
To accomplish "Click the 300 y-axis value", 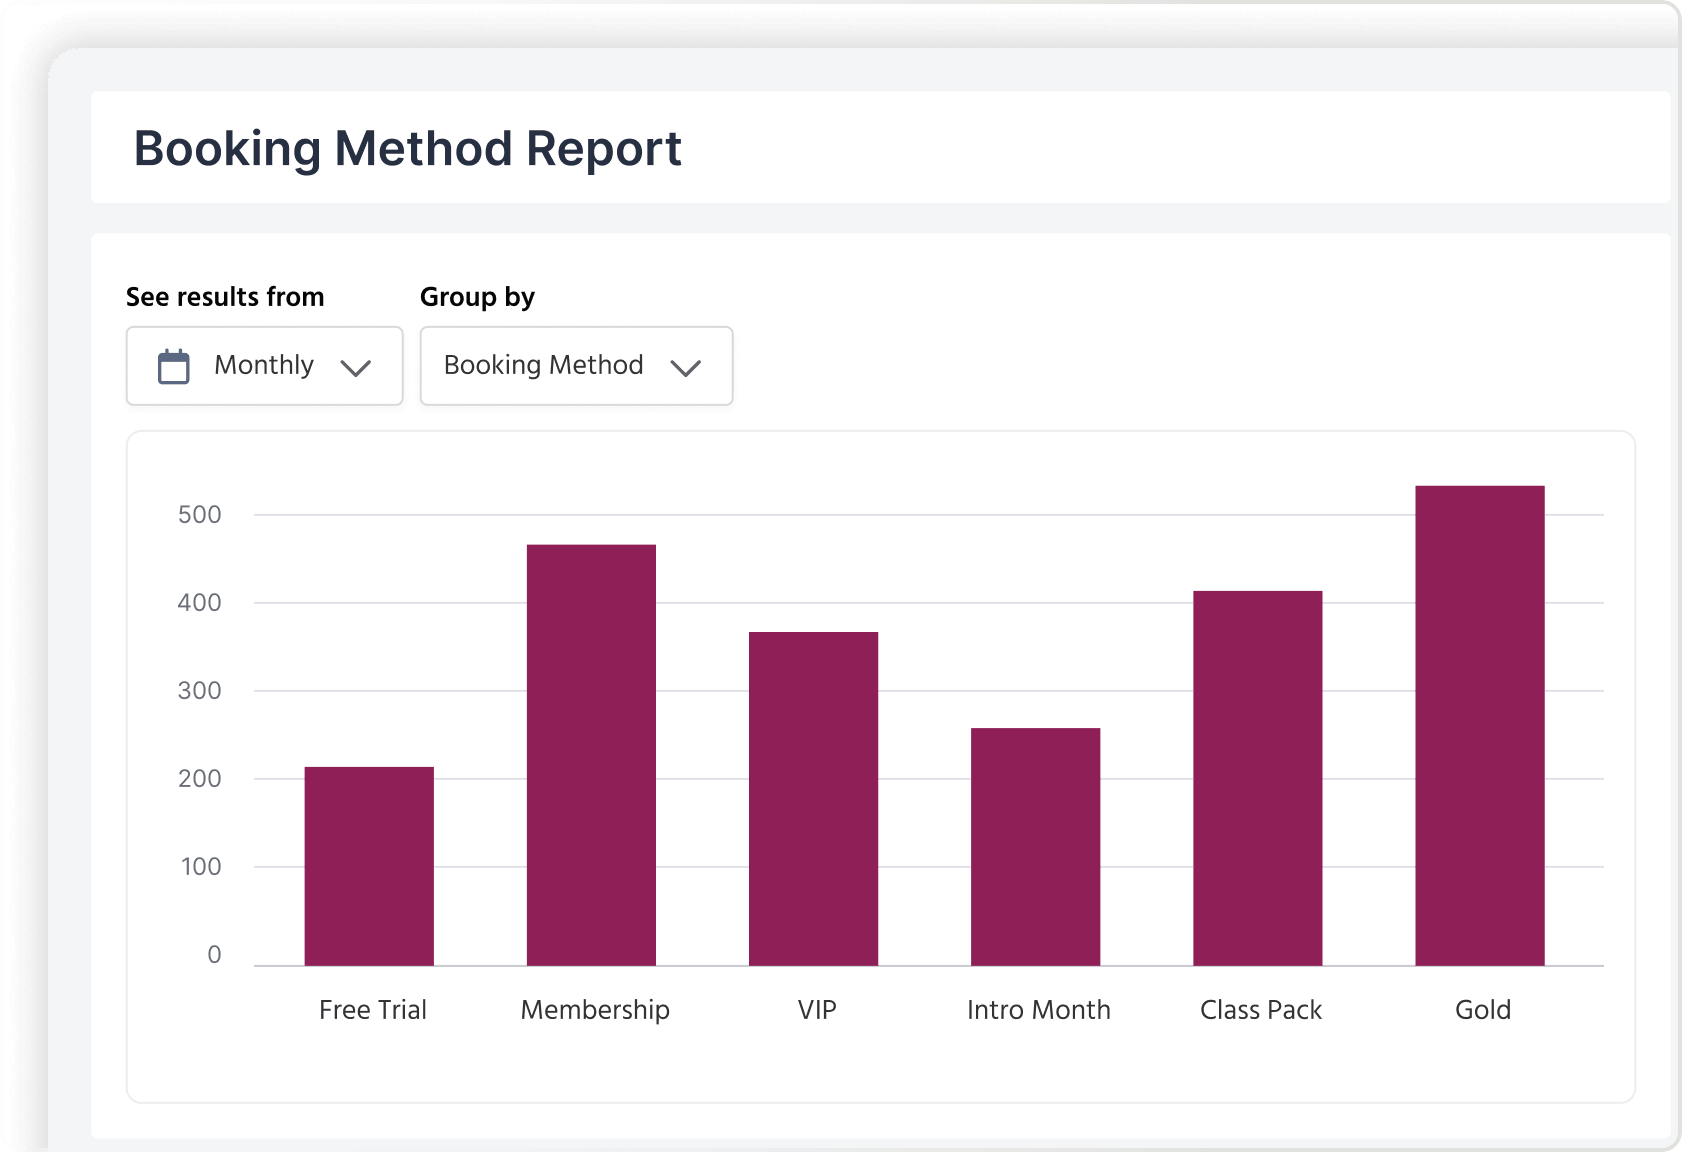I will [x=200, y=691].
